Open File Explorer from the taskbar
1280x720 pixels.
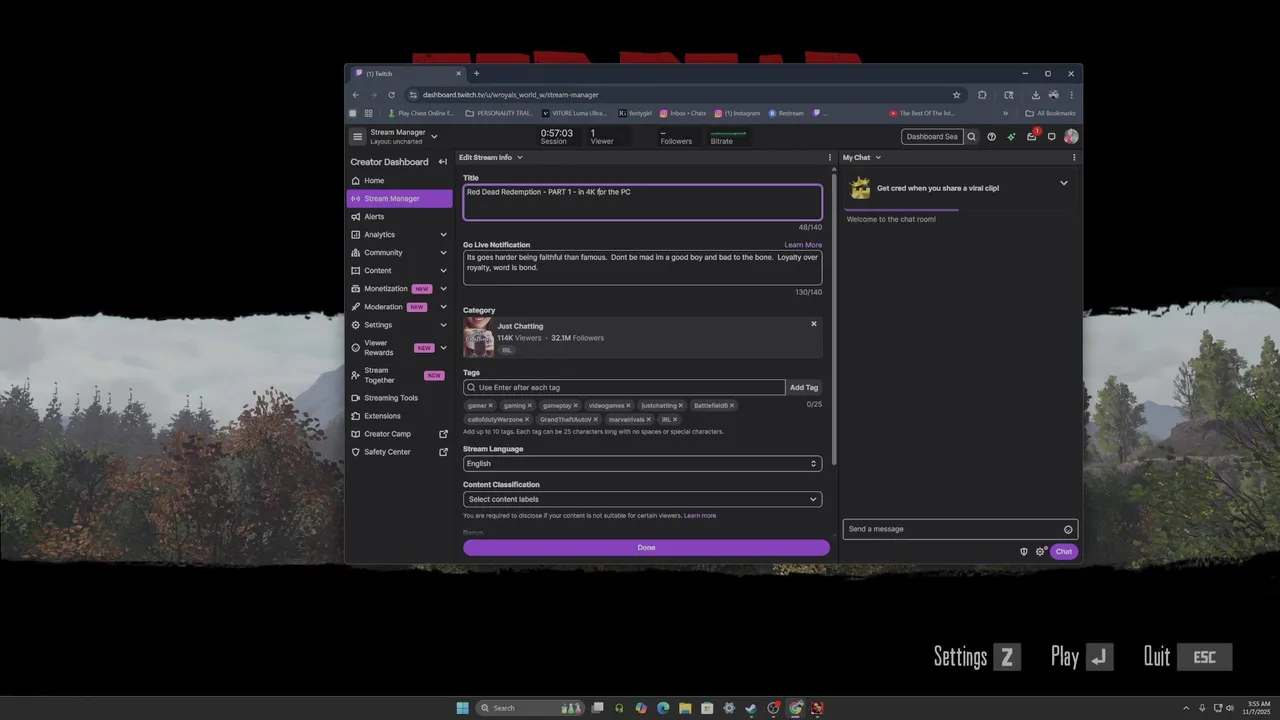coord(685,708)
